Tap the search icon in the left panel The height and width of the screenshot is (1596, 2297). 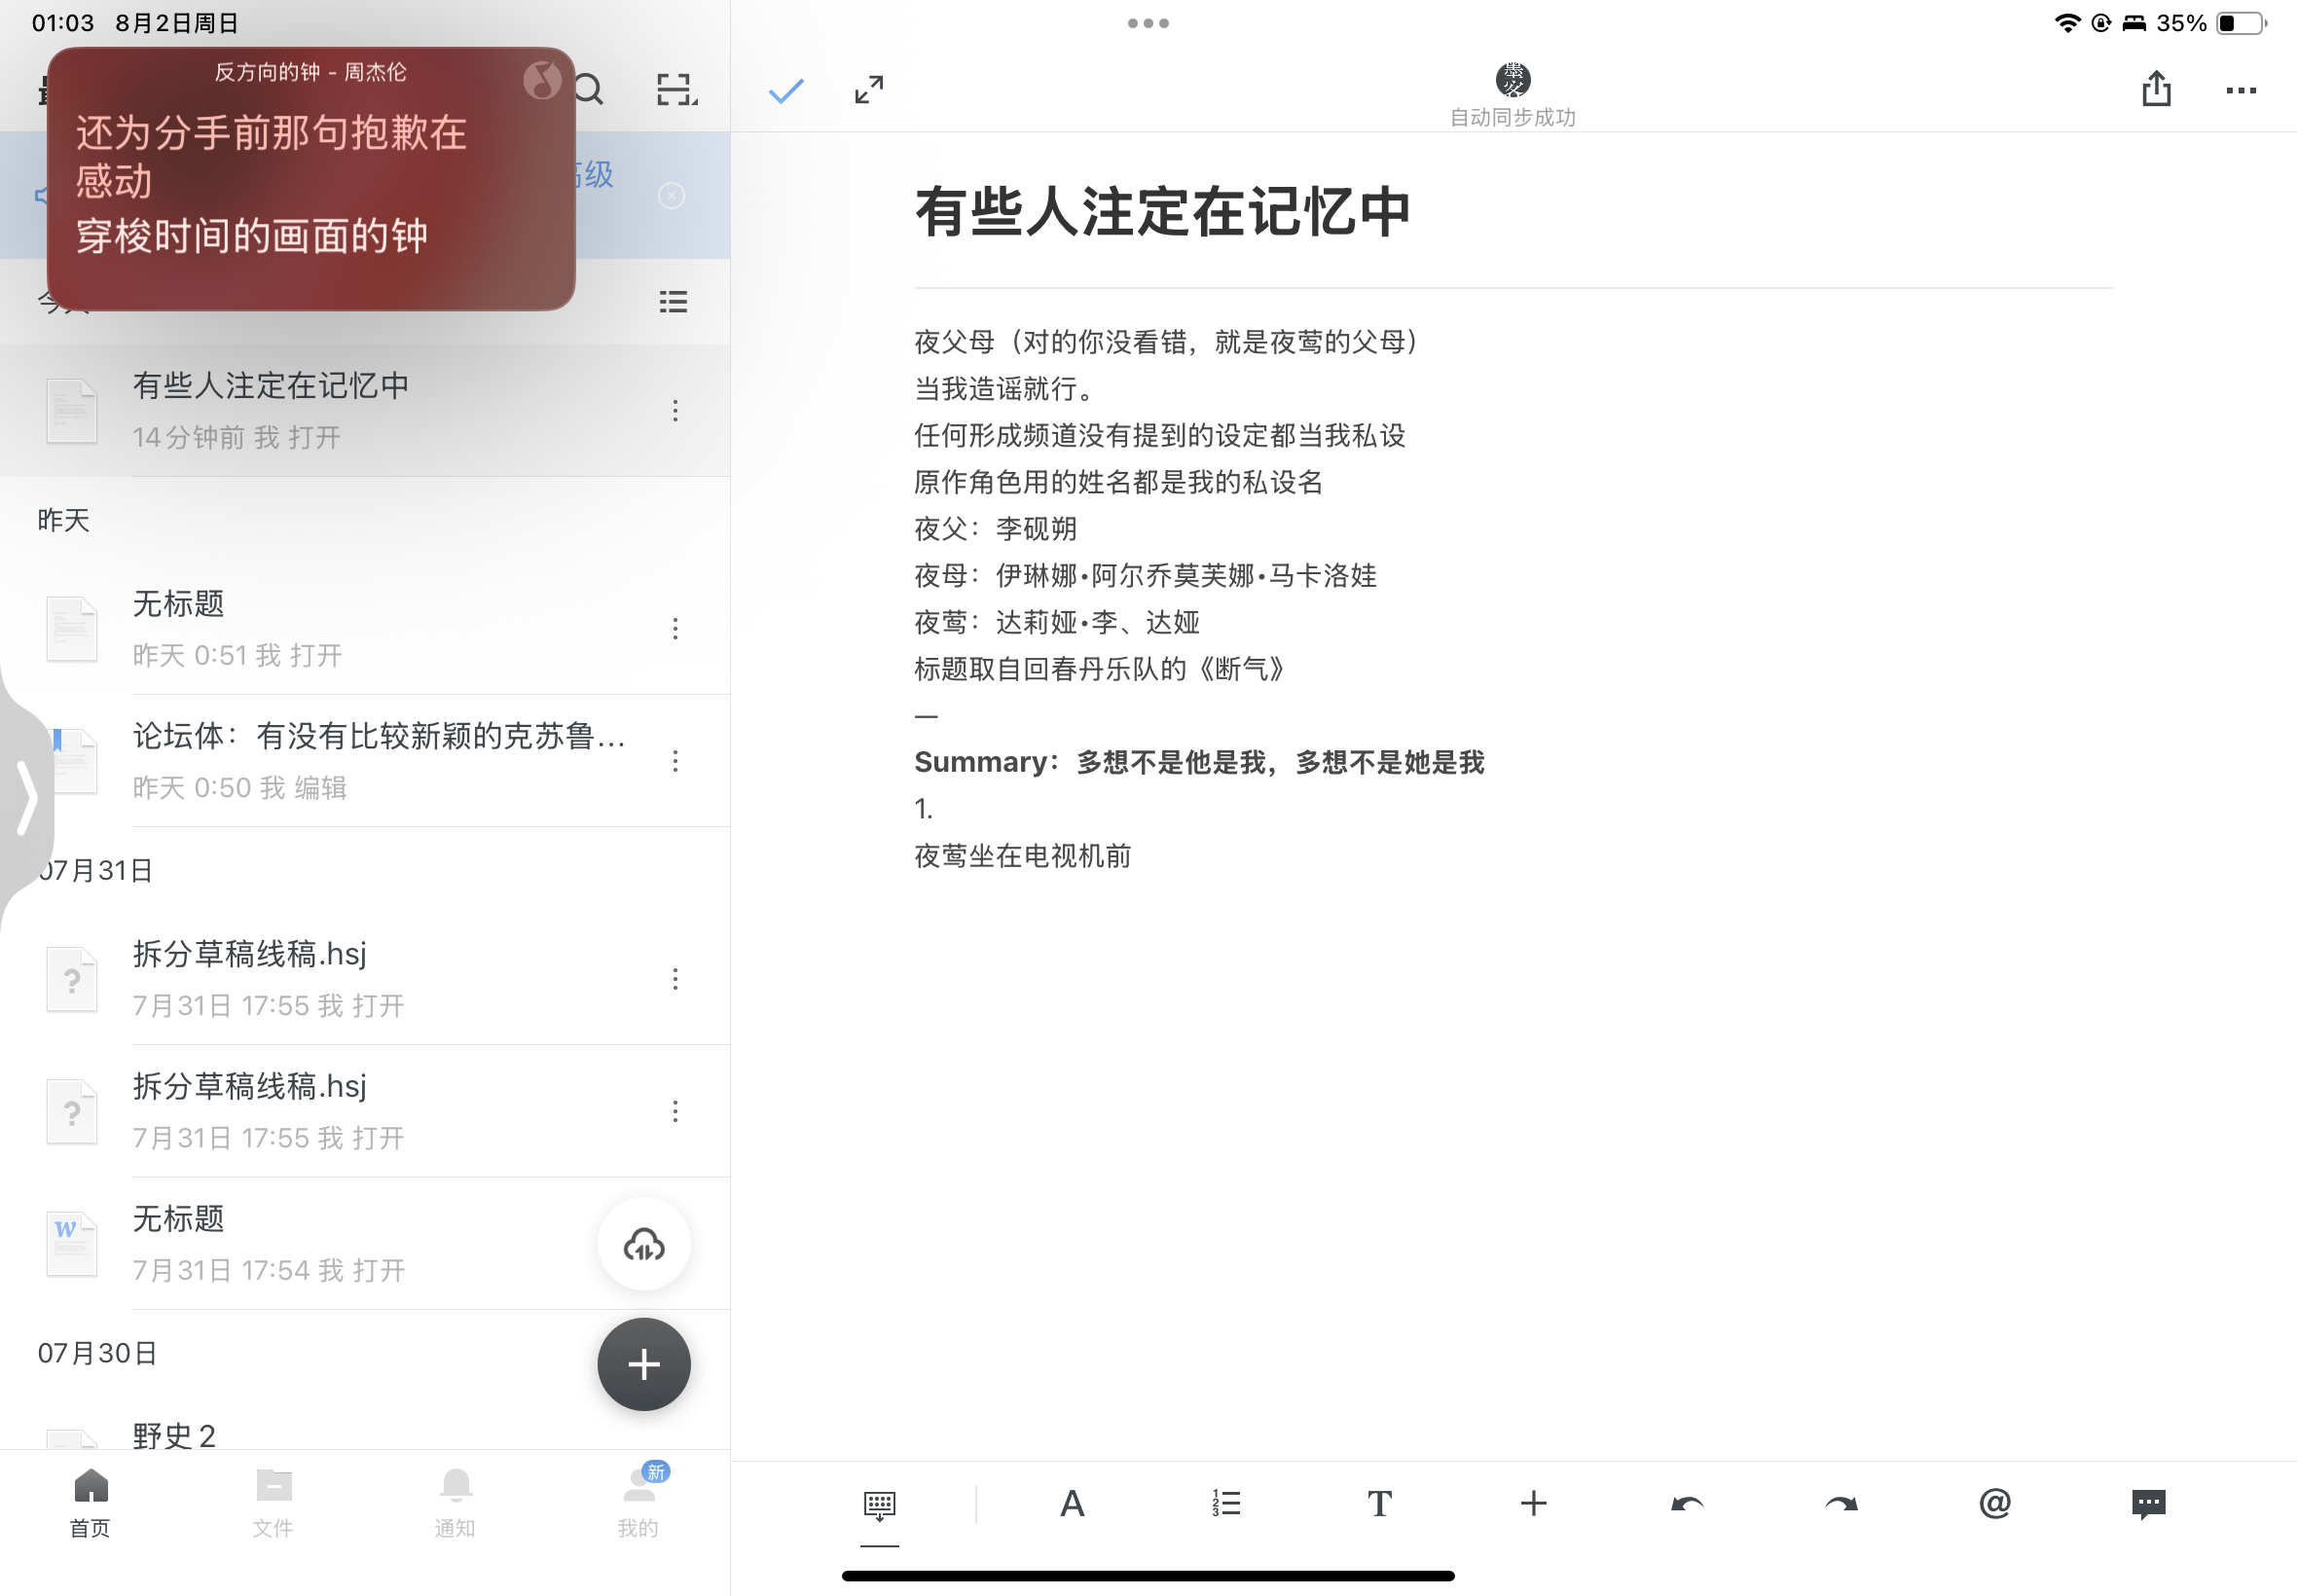point(590,90)
